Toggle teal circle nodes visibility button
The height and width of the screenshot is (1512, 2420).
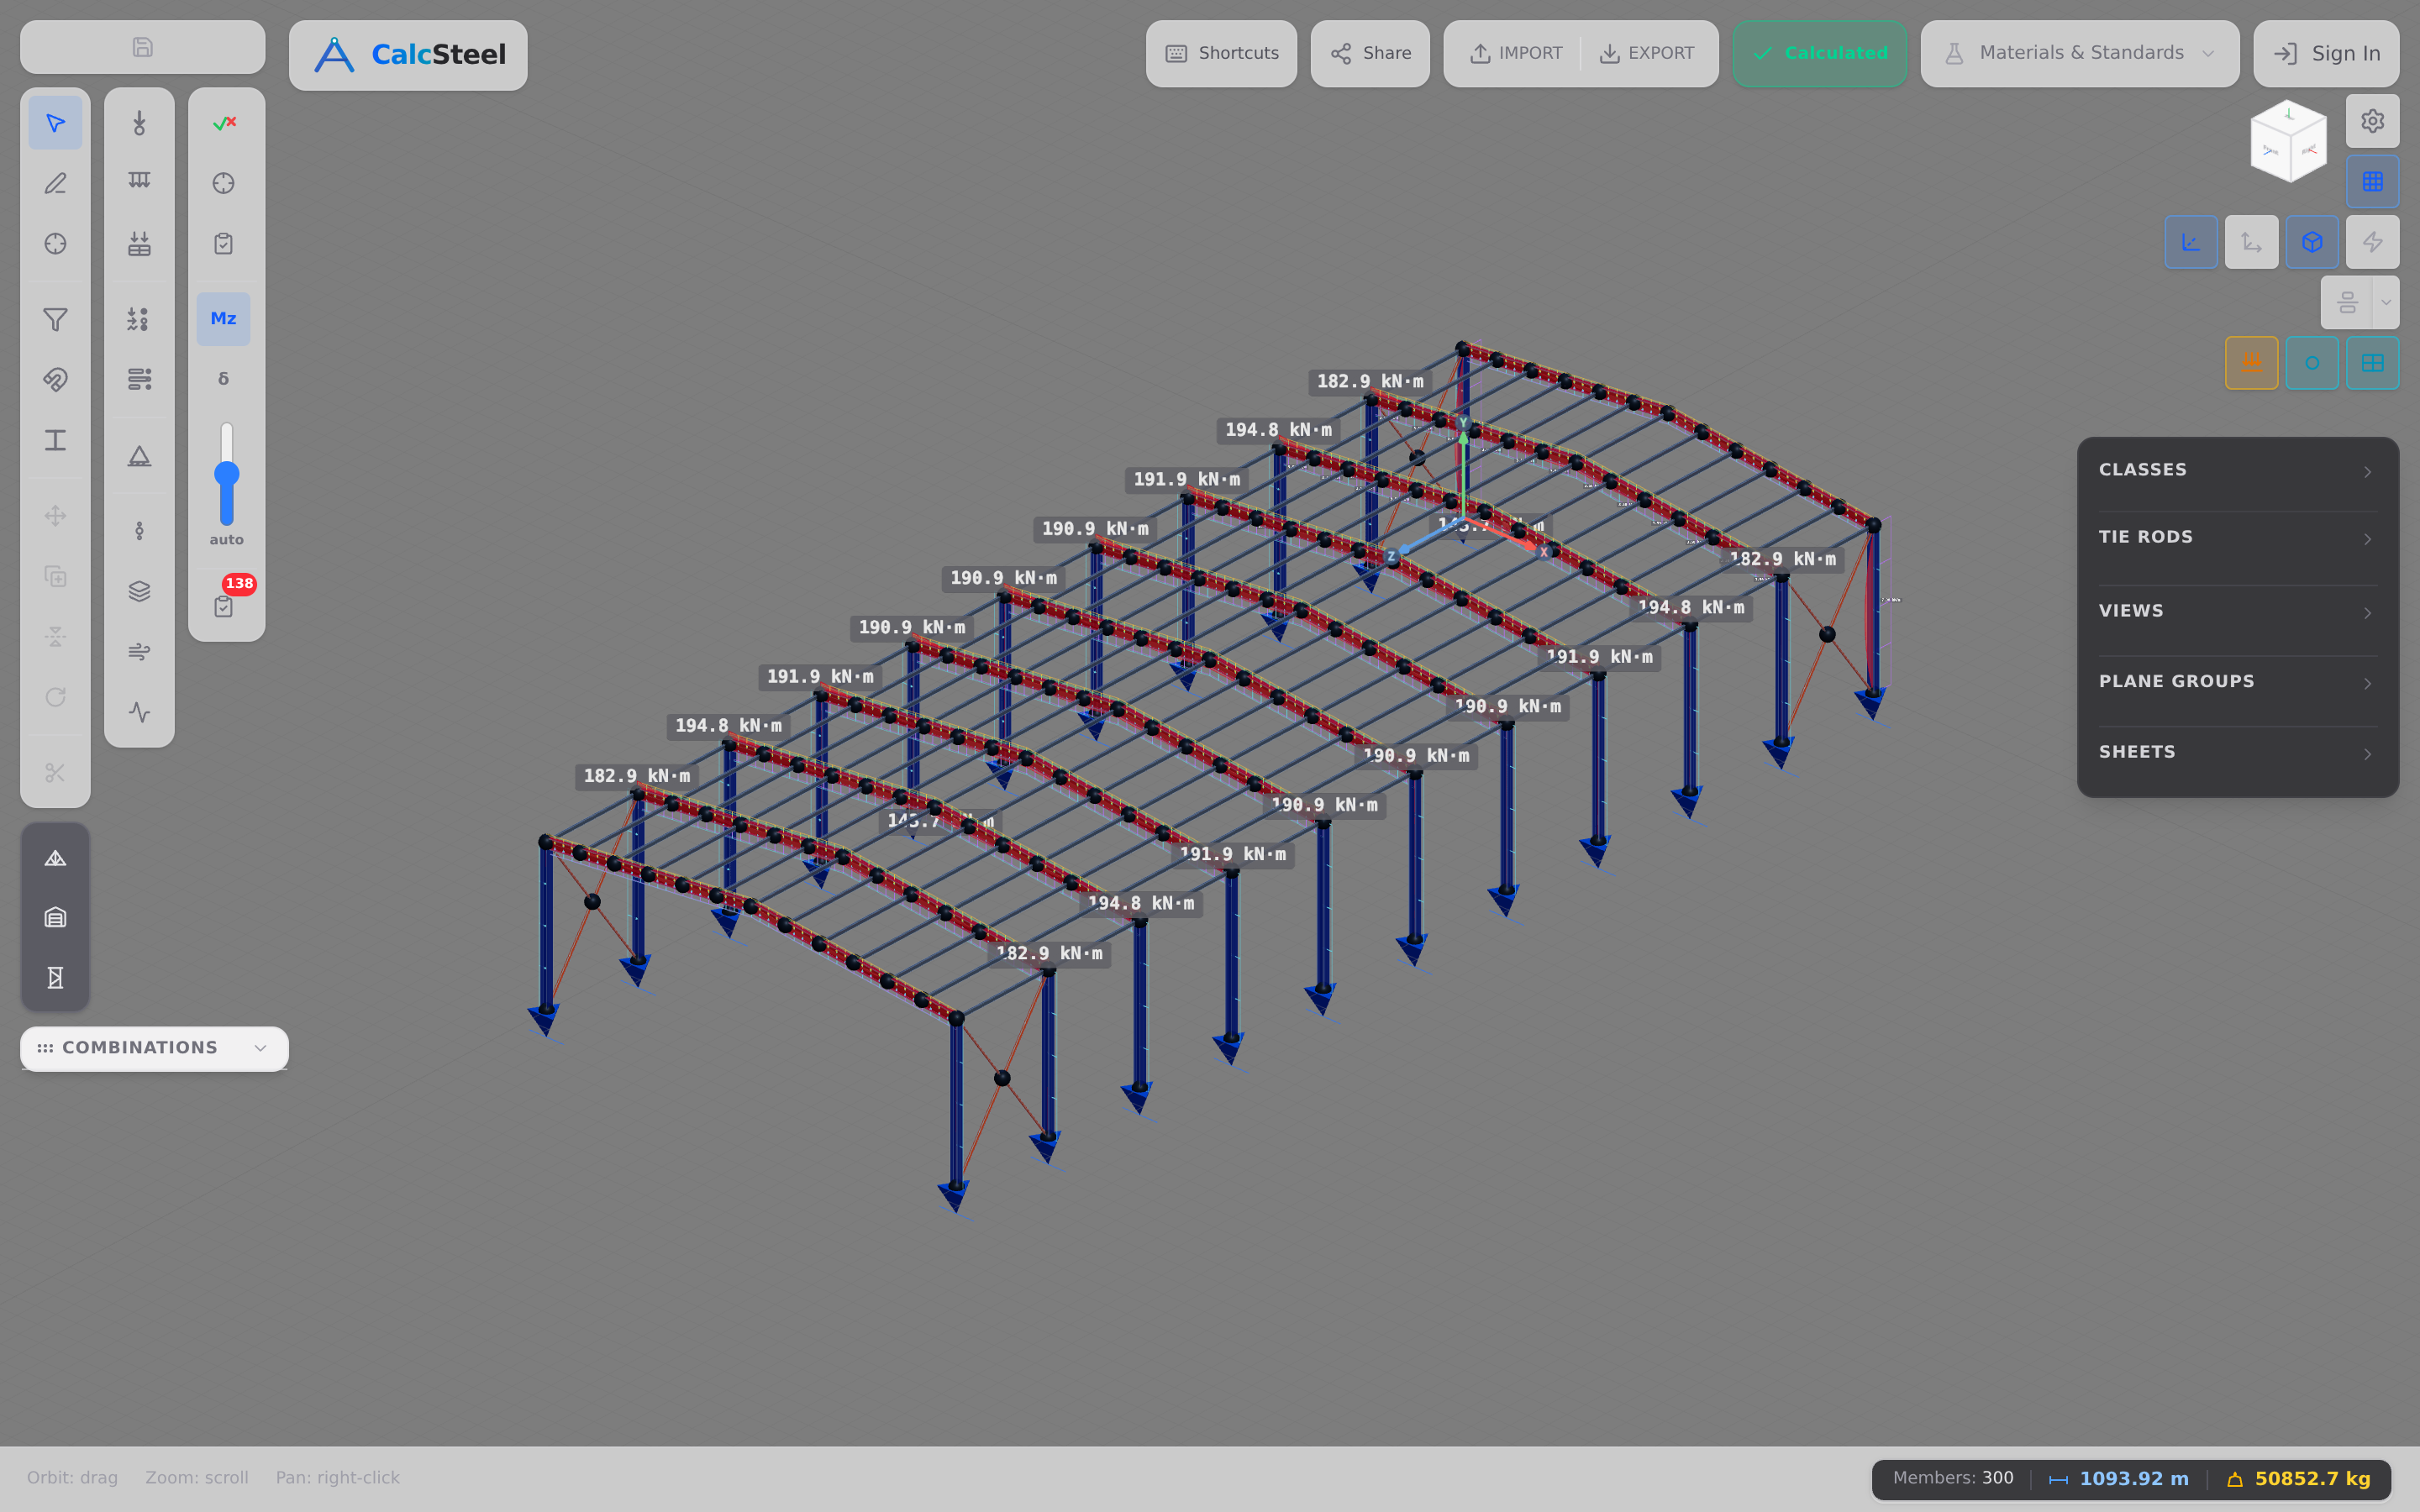2312,363
